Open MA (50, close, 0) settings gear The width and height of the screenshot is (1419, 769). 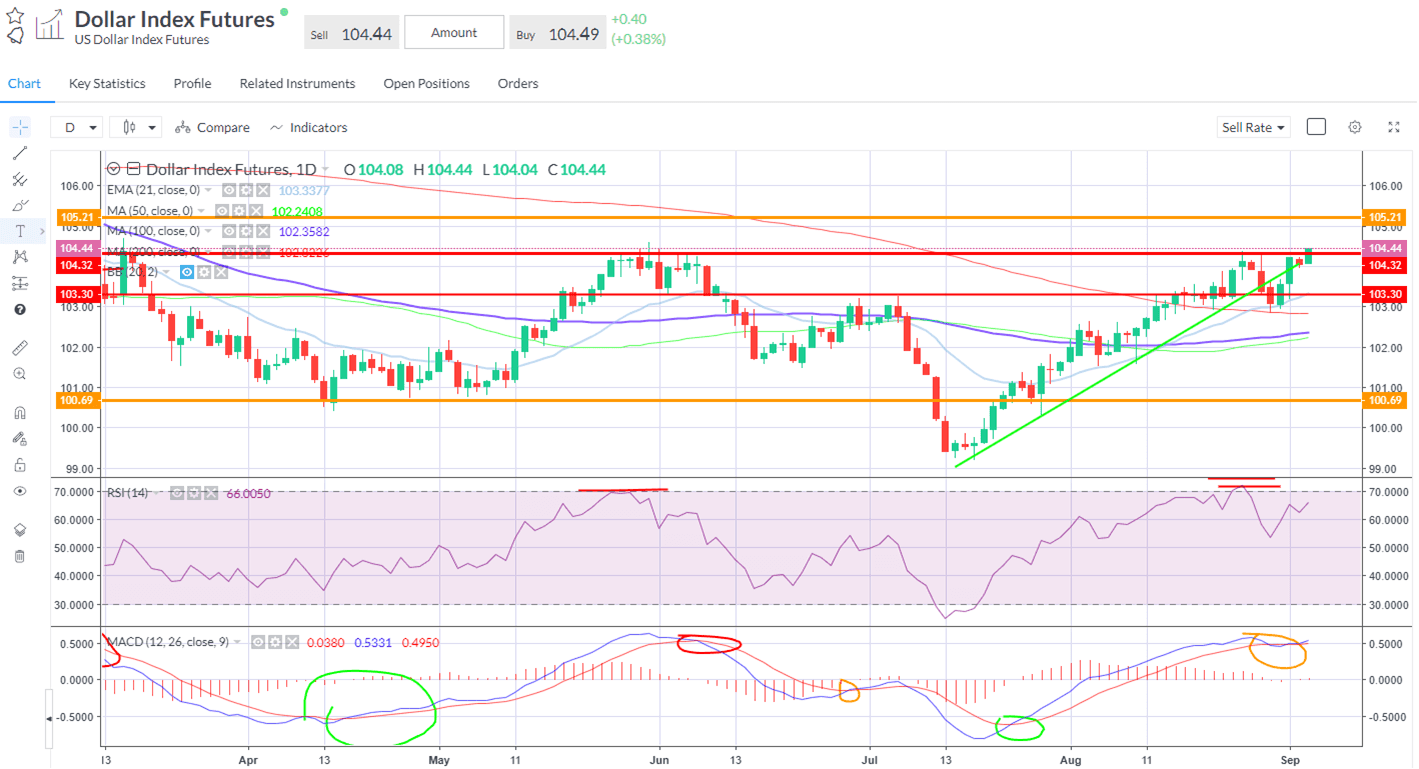(239, 211)
